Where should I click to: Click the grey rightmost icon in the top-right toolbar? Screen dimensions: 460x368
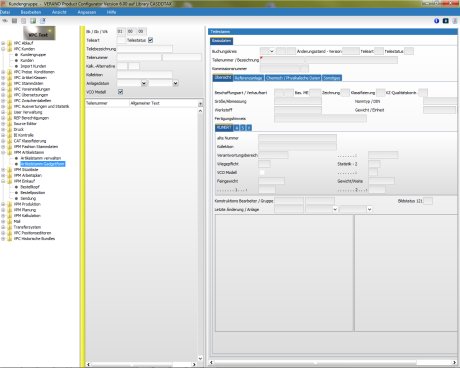455,21
